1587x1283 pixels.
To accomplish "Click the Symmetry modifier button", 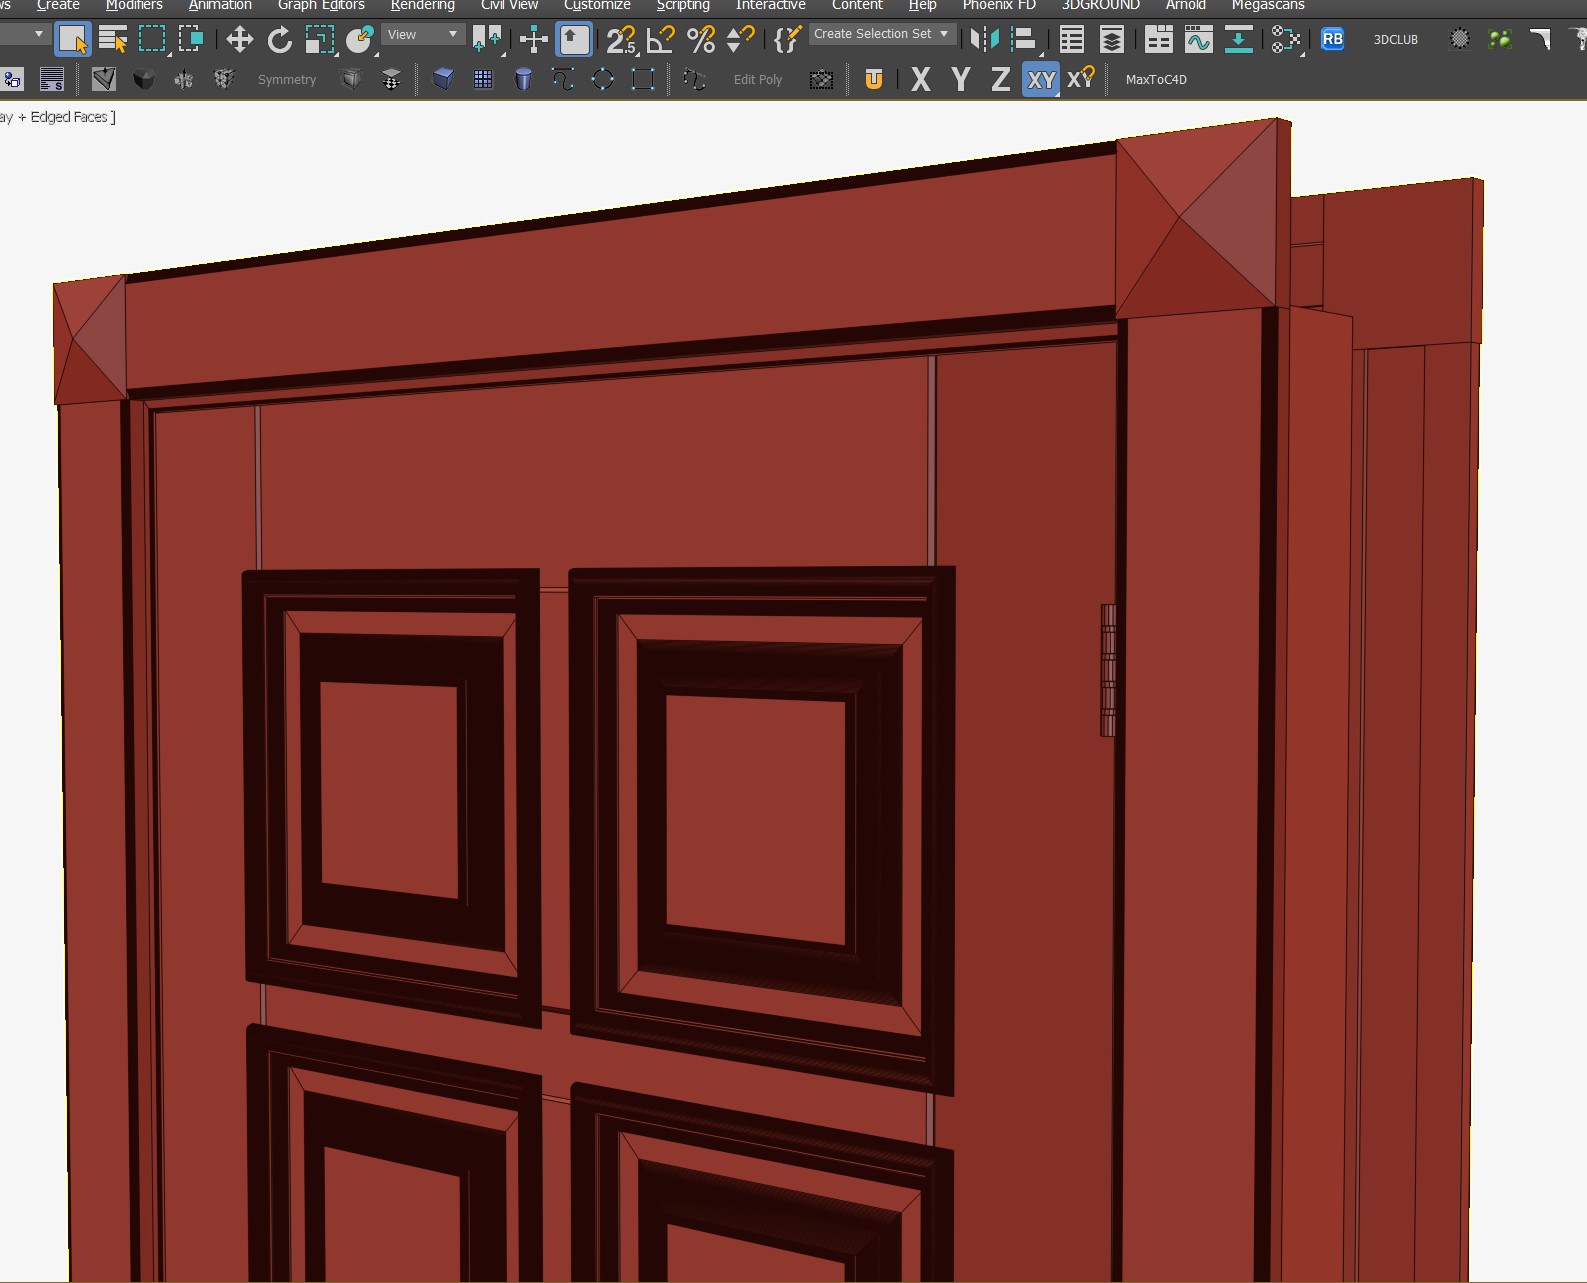I will [x=287, y=80].
